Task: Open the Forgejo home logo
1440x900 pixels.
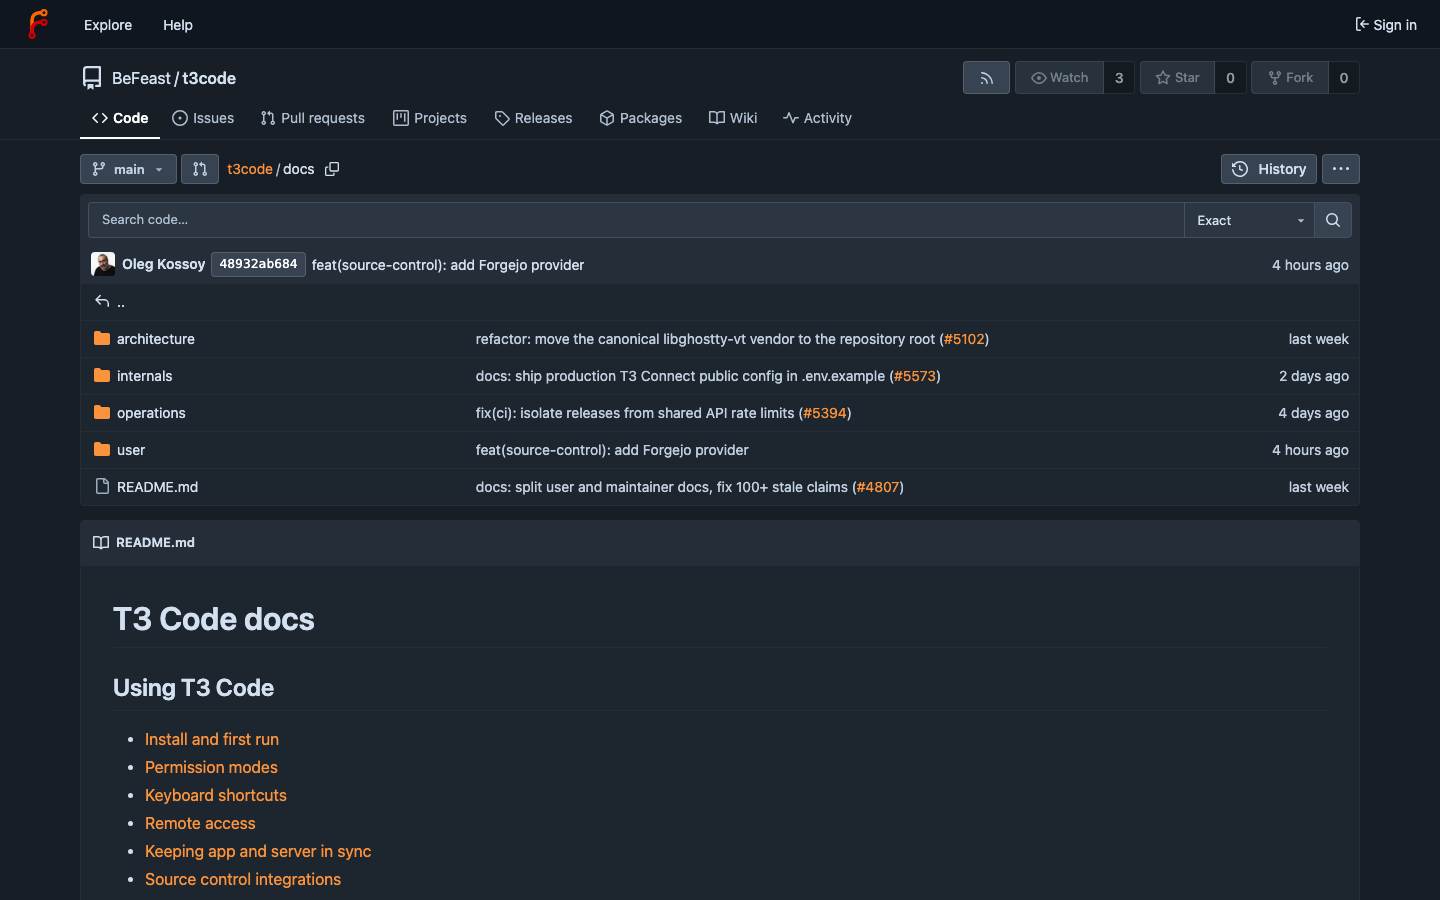Action: (38, 24)
